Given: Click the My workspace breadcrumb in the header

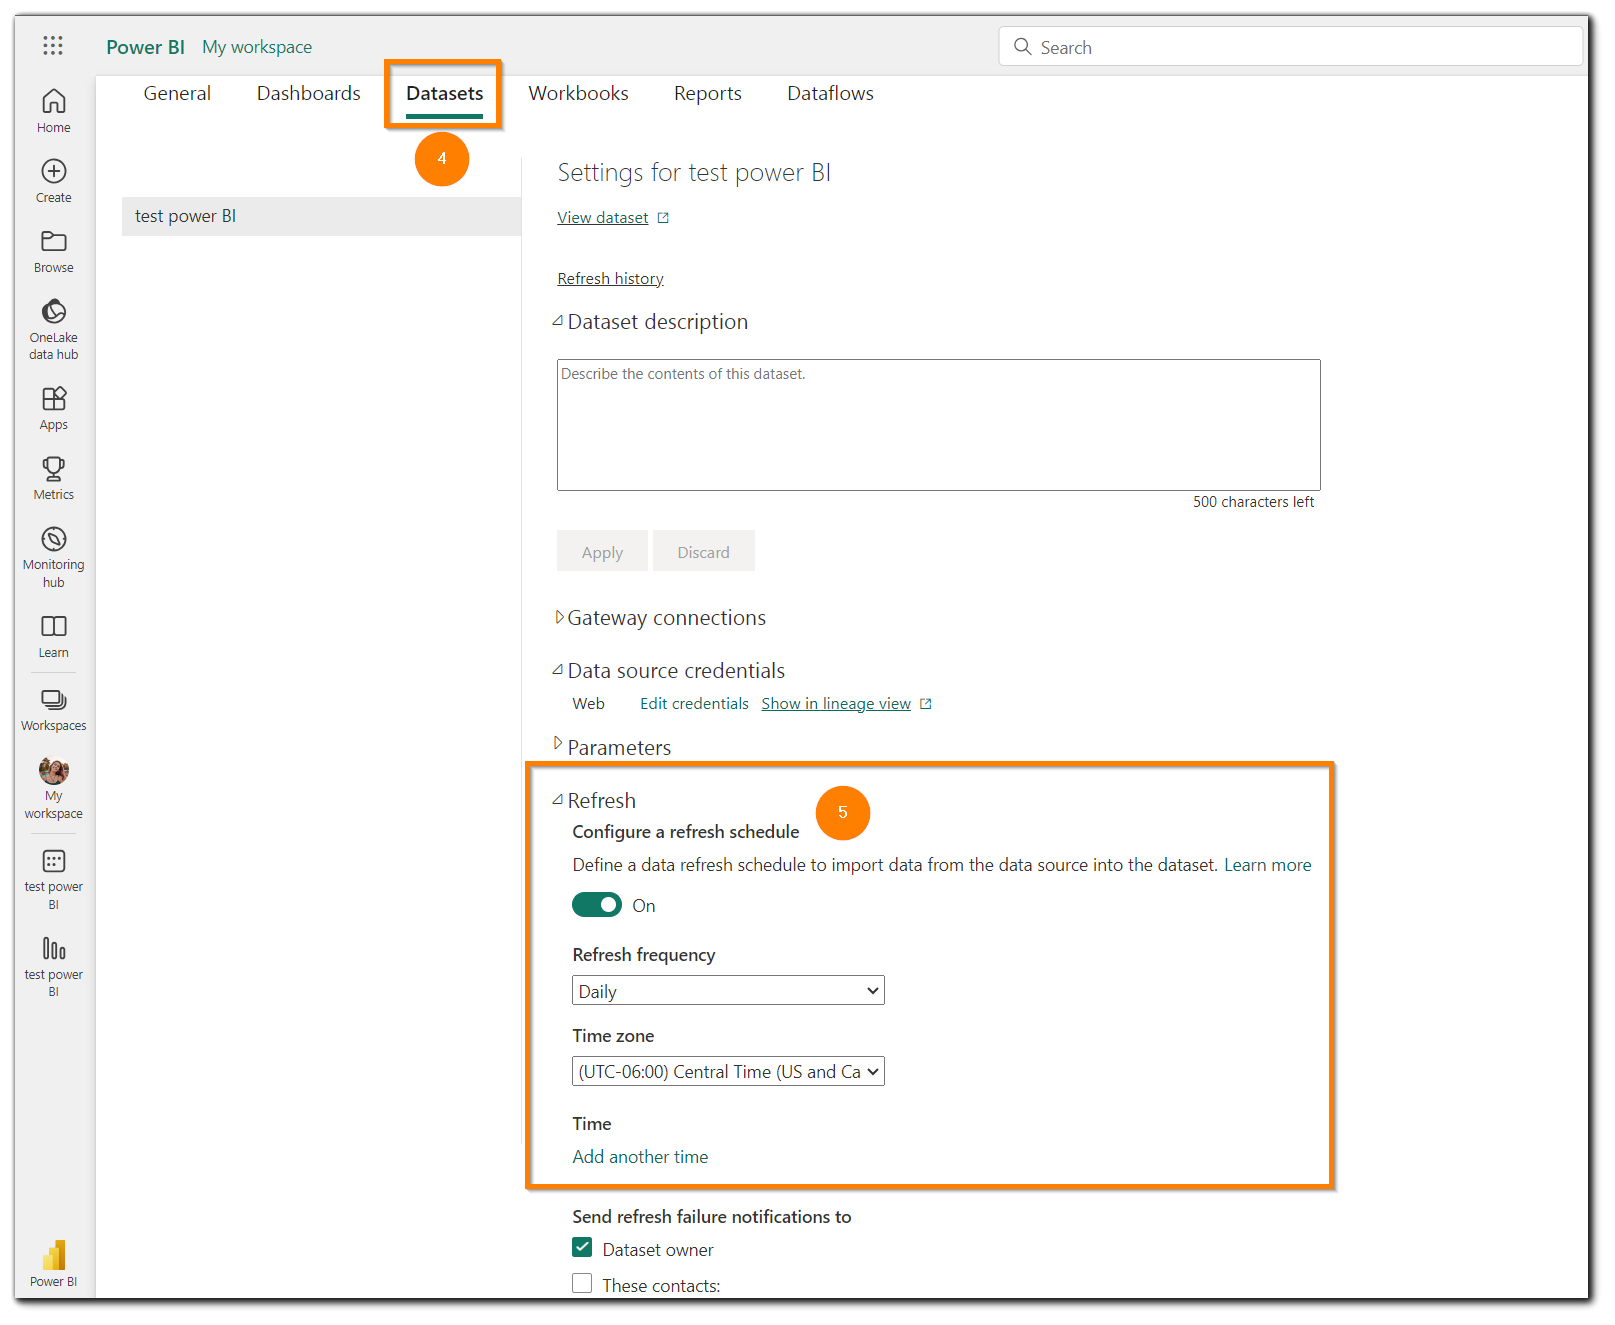Looking at the screenshot, I should (257, 47).
